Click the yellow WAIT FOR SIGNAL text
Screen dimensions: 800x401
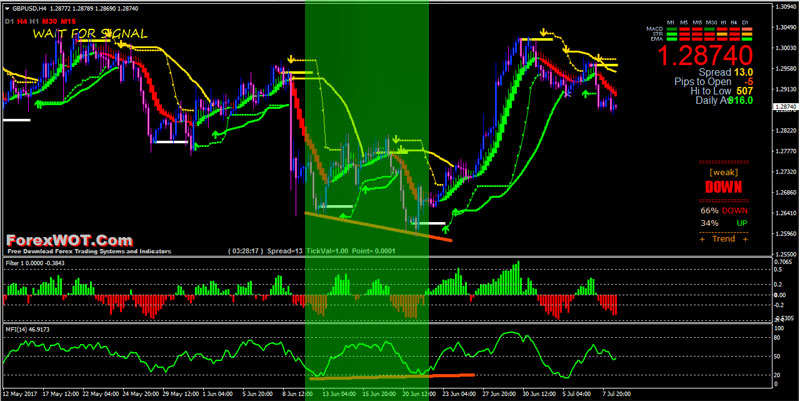coord(90,34)
